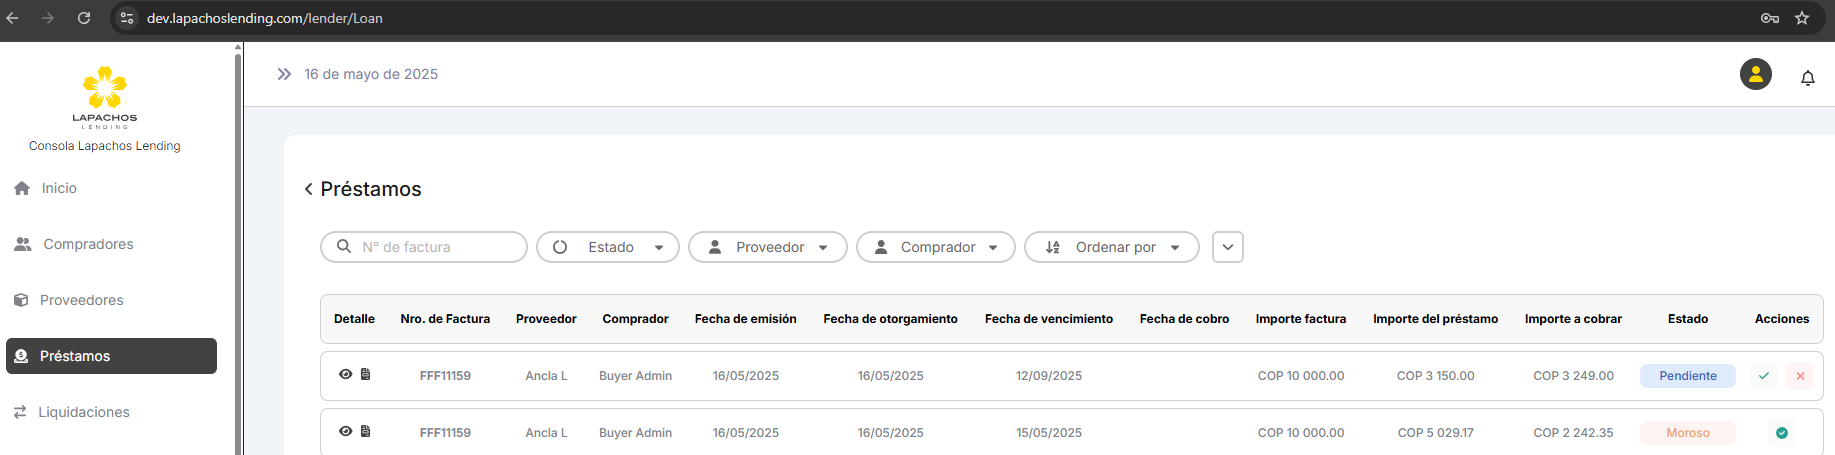Reject the Pendiente loan with red X
The height and width of the screenshot is (455, 1835).
(x=1800, y=376)
